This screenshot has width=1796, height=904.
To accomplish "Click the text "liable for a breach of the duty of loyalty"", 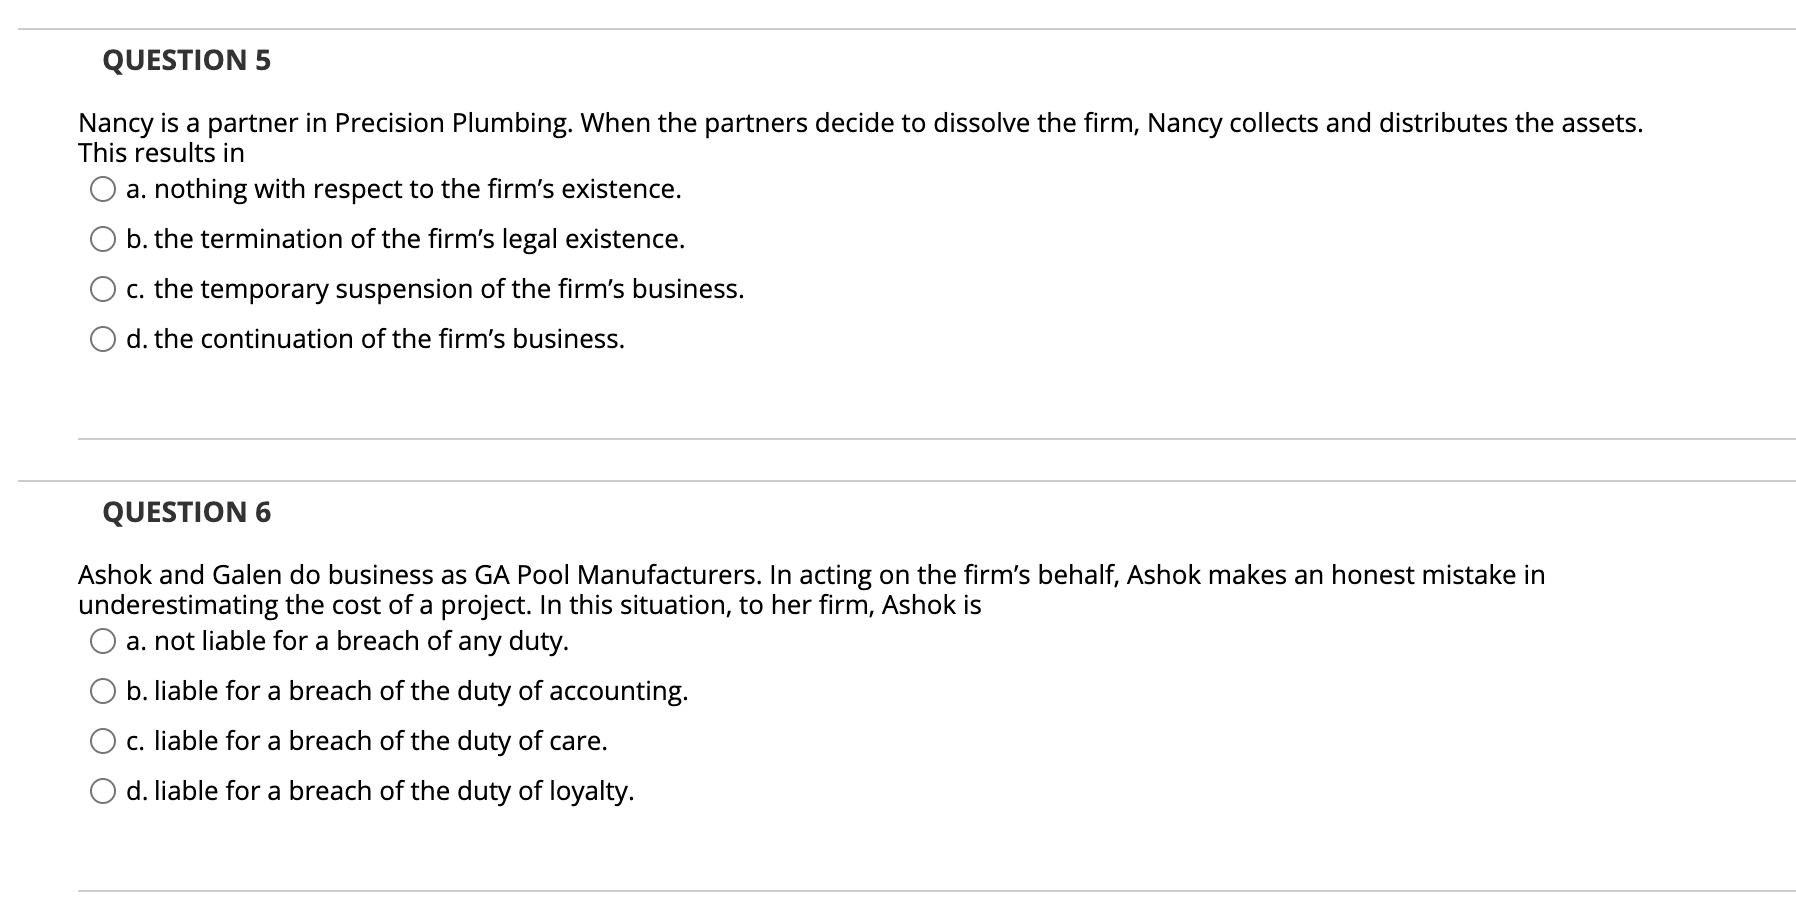I will coord(380,790).
